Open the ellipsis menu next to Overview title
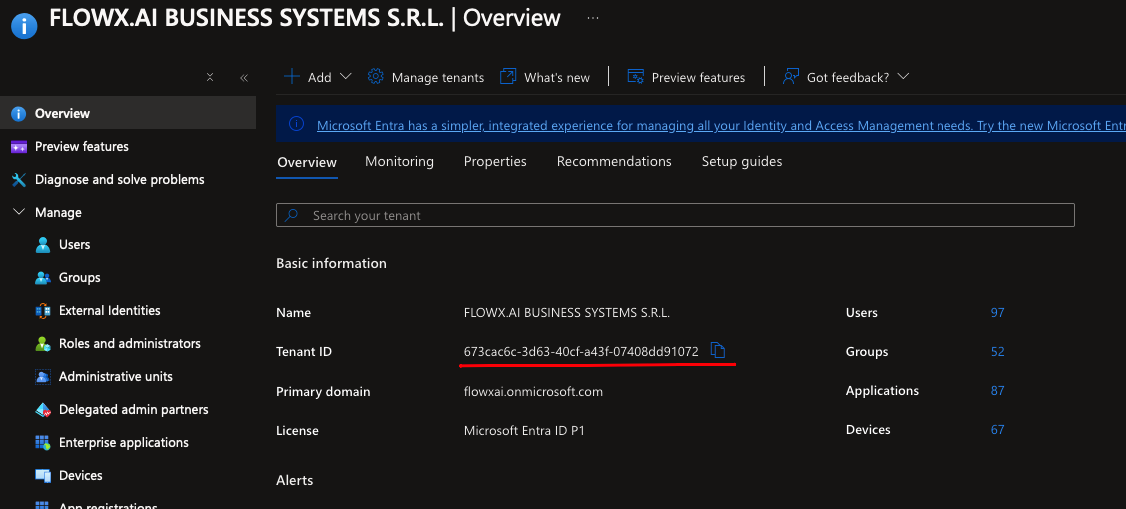This screenshot has width=1126, height=509. pyautogui.click(x=593, y=18)
